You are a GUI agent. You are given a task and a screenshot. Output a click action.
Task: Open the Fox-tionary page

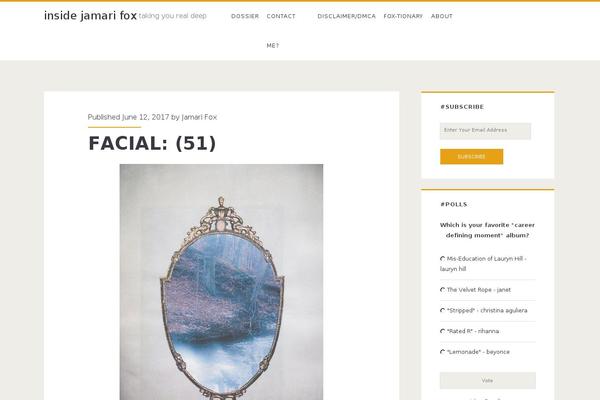[403, 16]
